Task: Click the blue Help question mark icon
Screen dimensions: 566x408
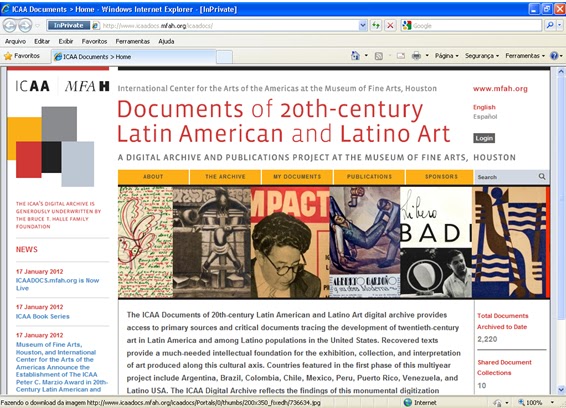Action: [x=554, y=56]
